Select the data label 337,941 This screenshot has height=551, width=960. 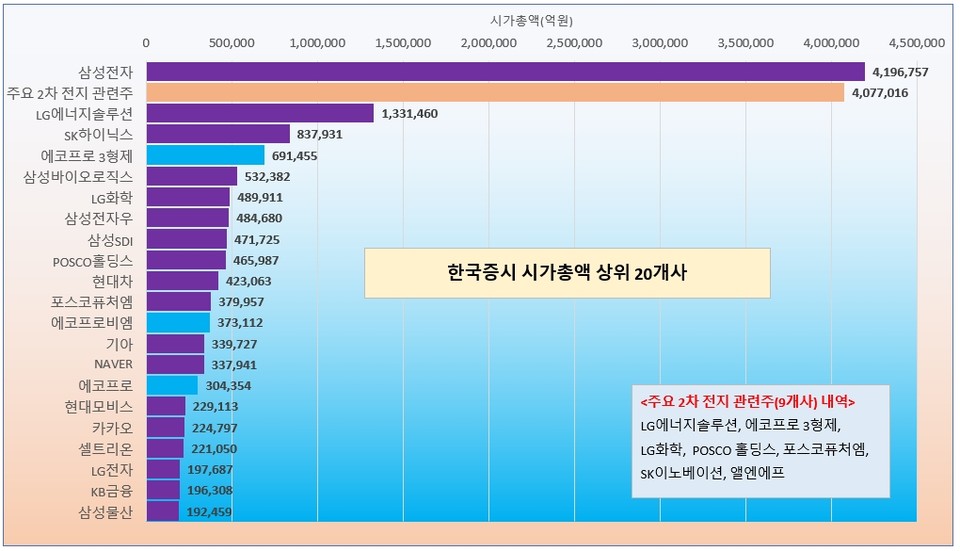234,365
